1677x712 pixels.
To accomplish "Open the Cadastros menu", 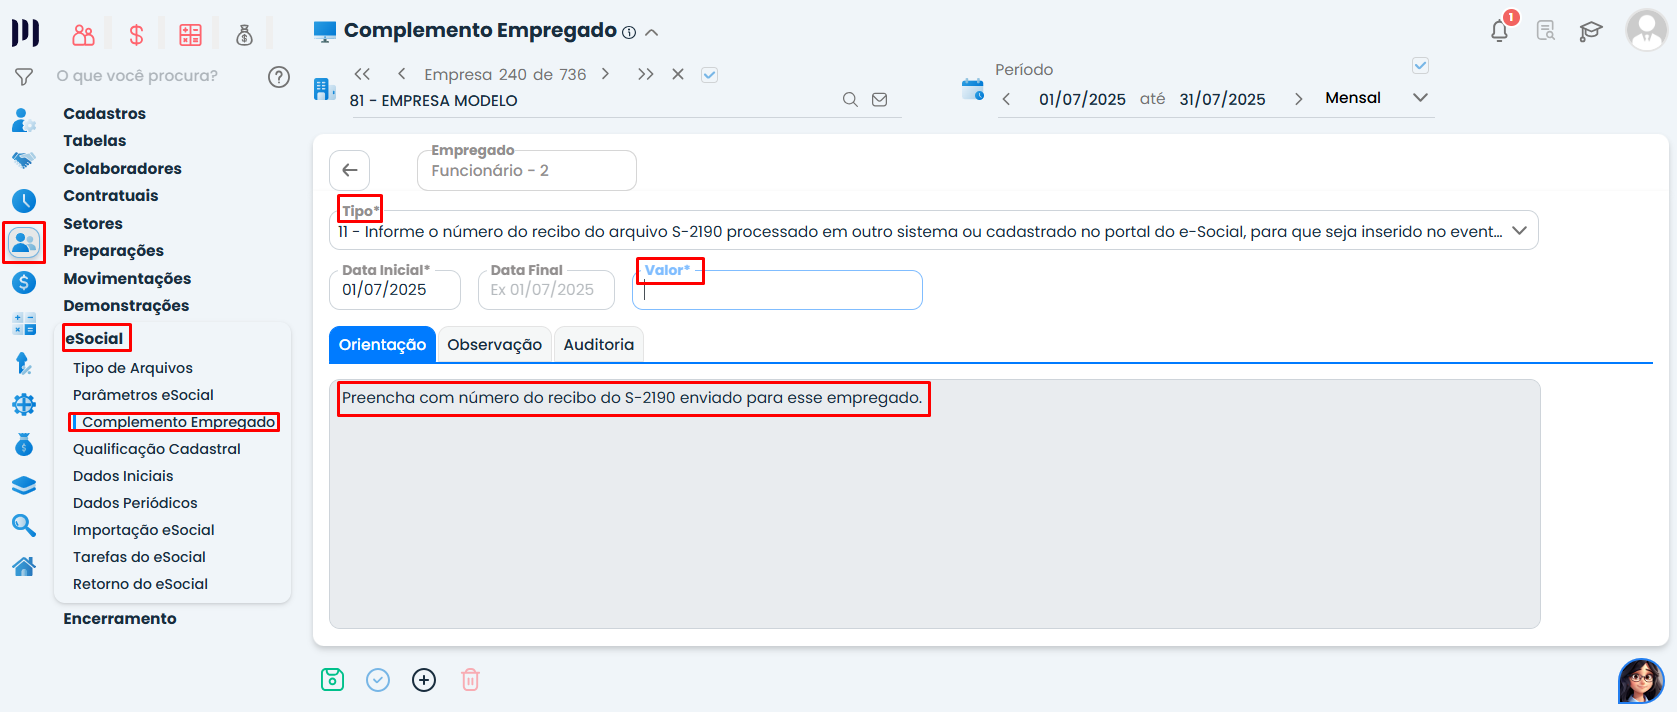I will click(104, 114).
